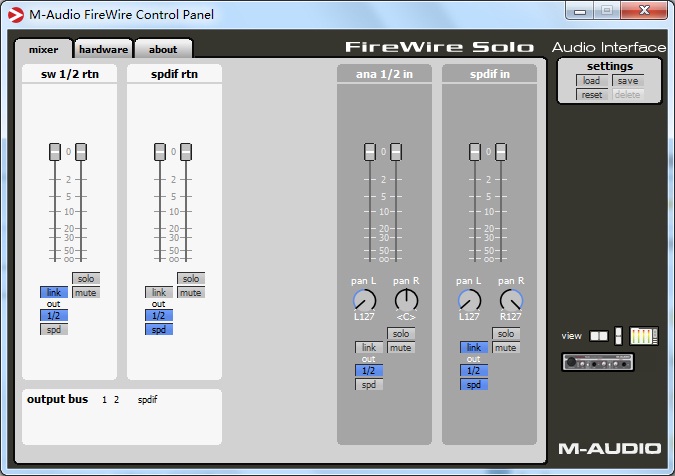
Task: Open the about tab
Action: pyautogui.click(x=163, y=49)
